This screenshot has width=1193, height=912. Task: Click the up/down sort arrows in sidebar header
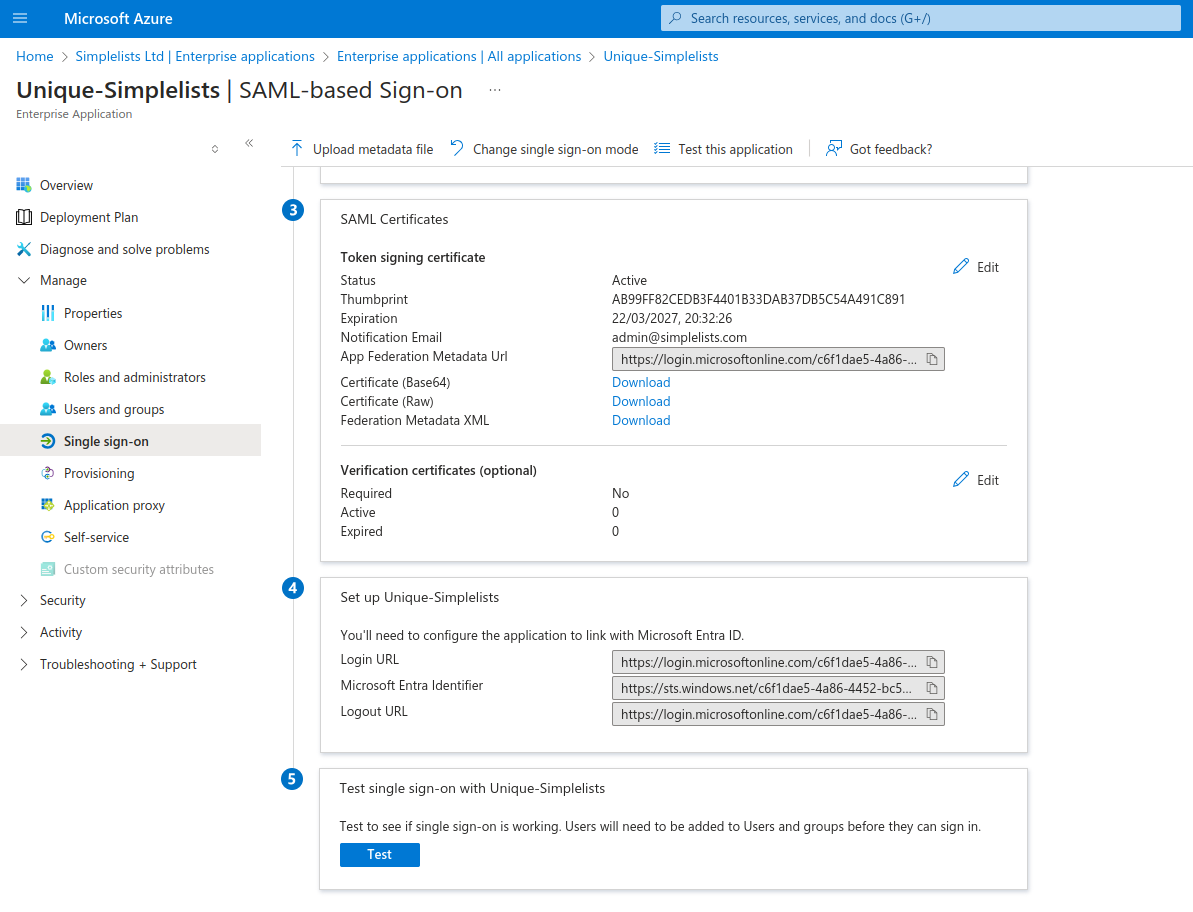coord(215,149)
